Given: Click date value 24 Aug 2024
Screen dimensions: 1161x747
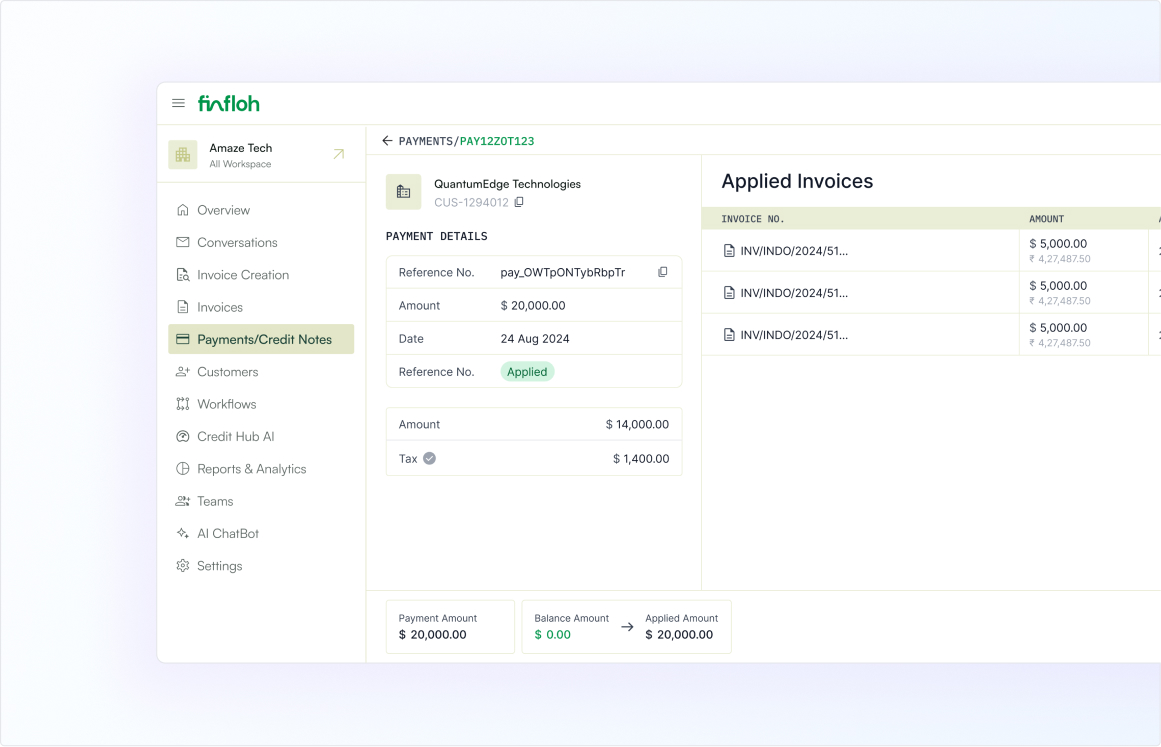Looking at the screenshot, I should [535, 338].
